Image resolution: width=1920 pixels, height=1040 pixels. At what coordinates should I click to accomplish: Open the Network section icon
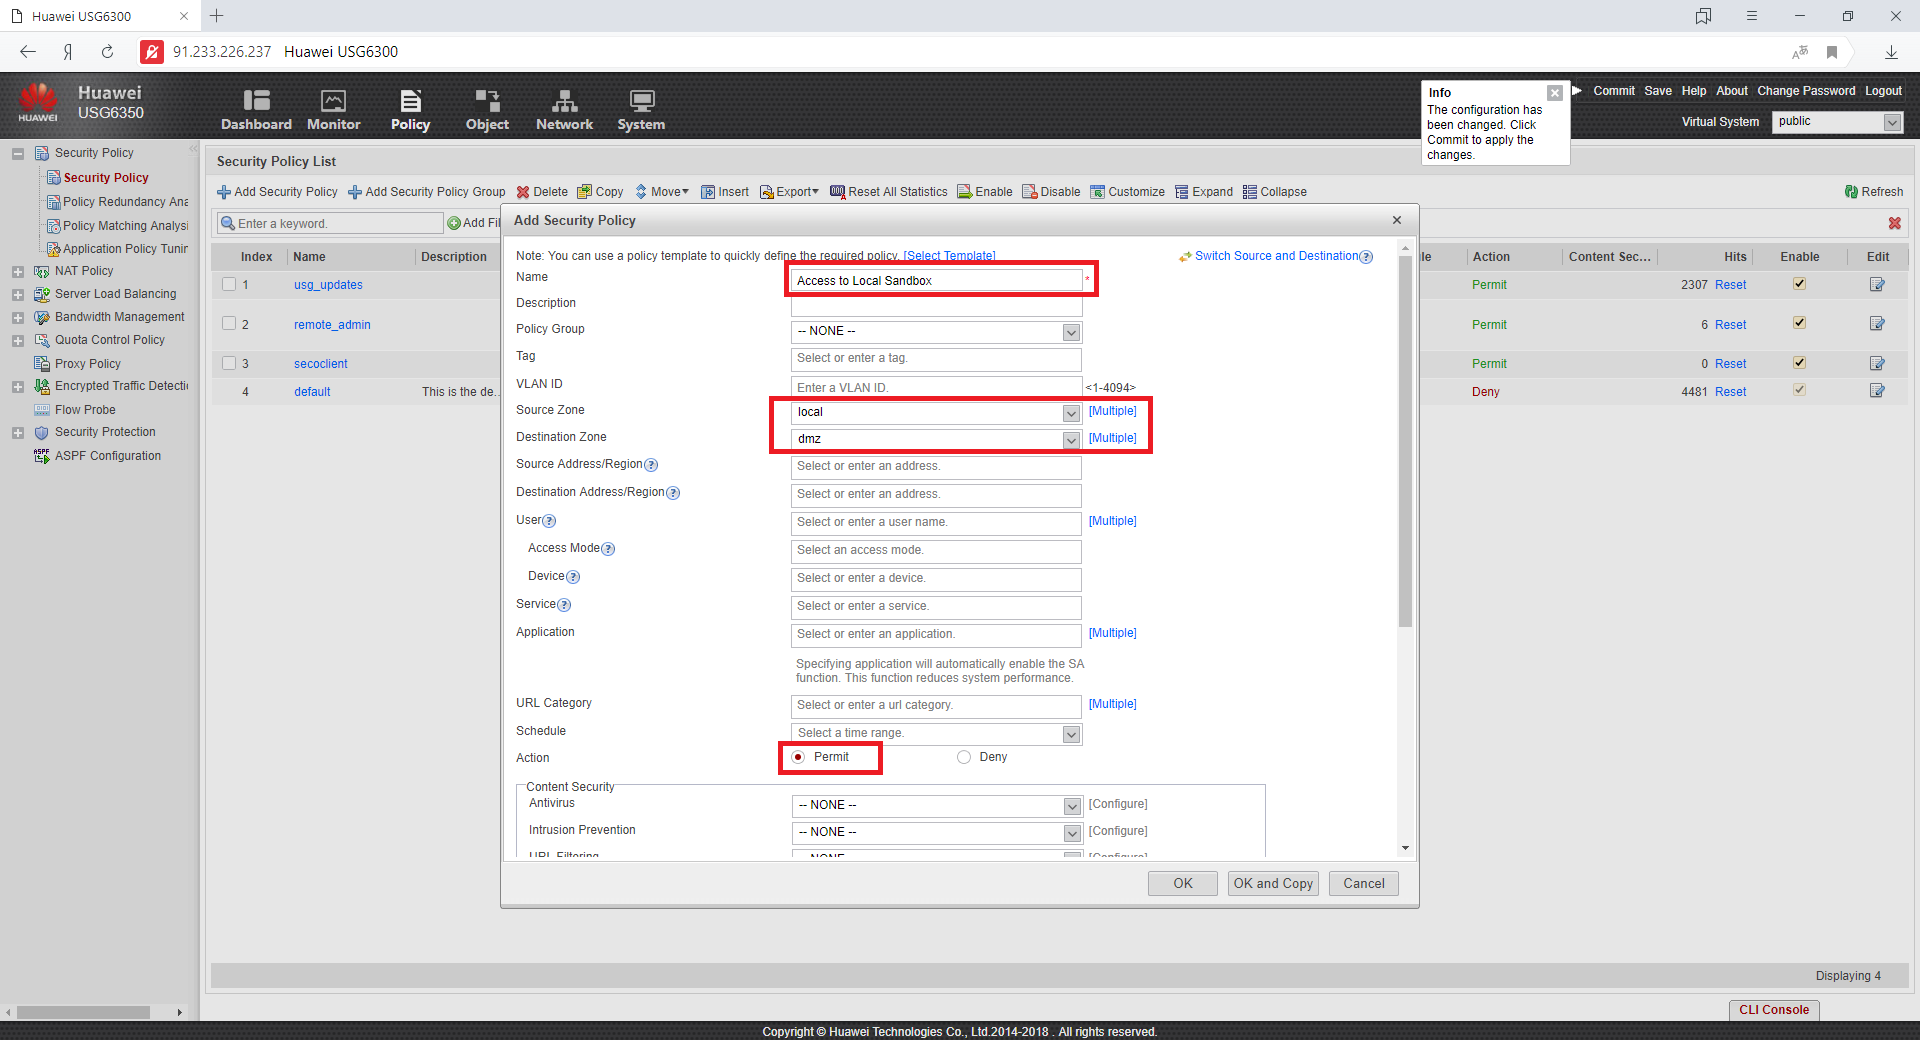pos(564,100)
